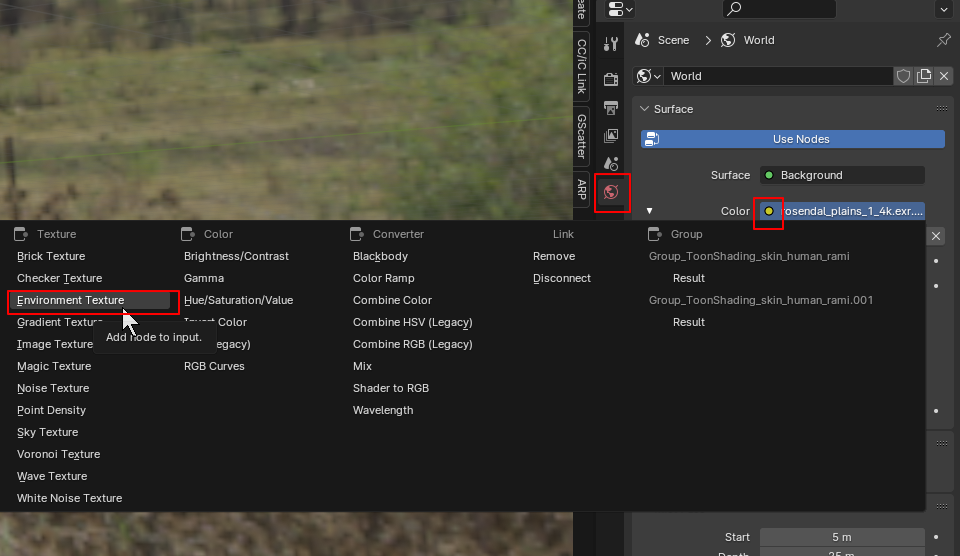Click Remove under Link

(554, 256)
